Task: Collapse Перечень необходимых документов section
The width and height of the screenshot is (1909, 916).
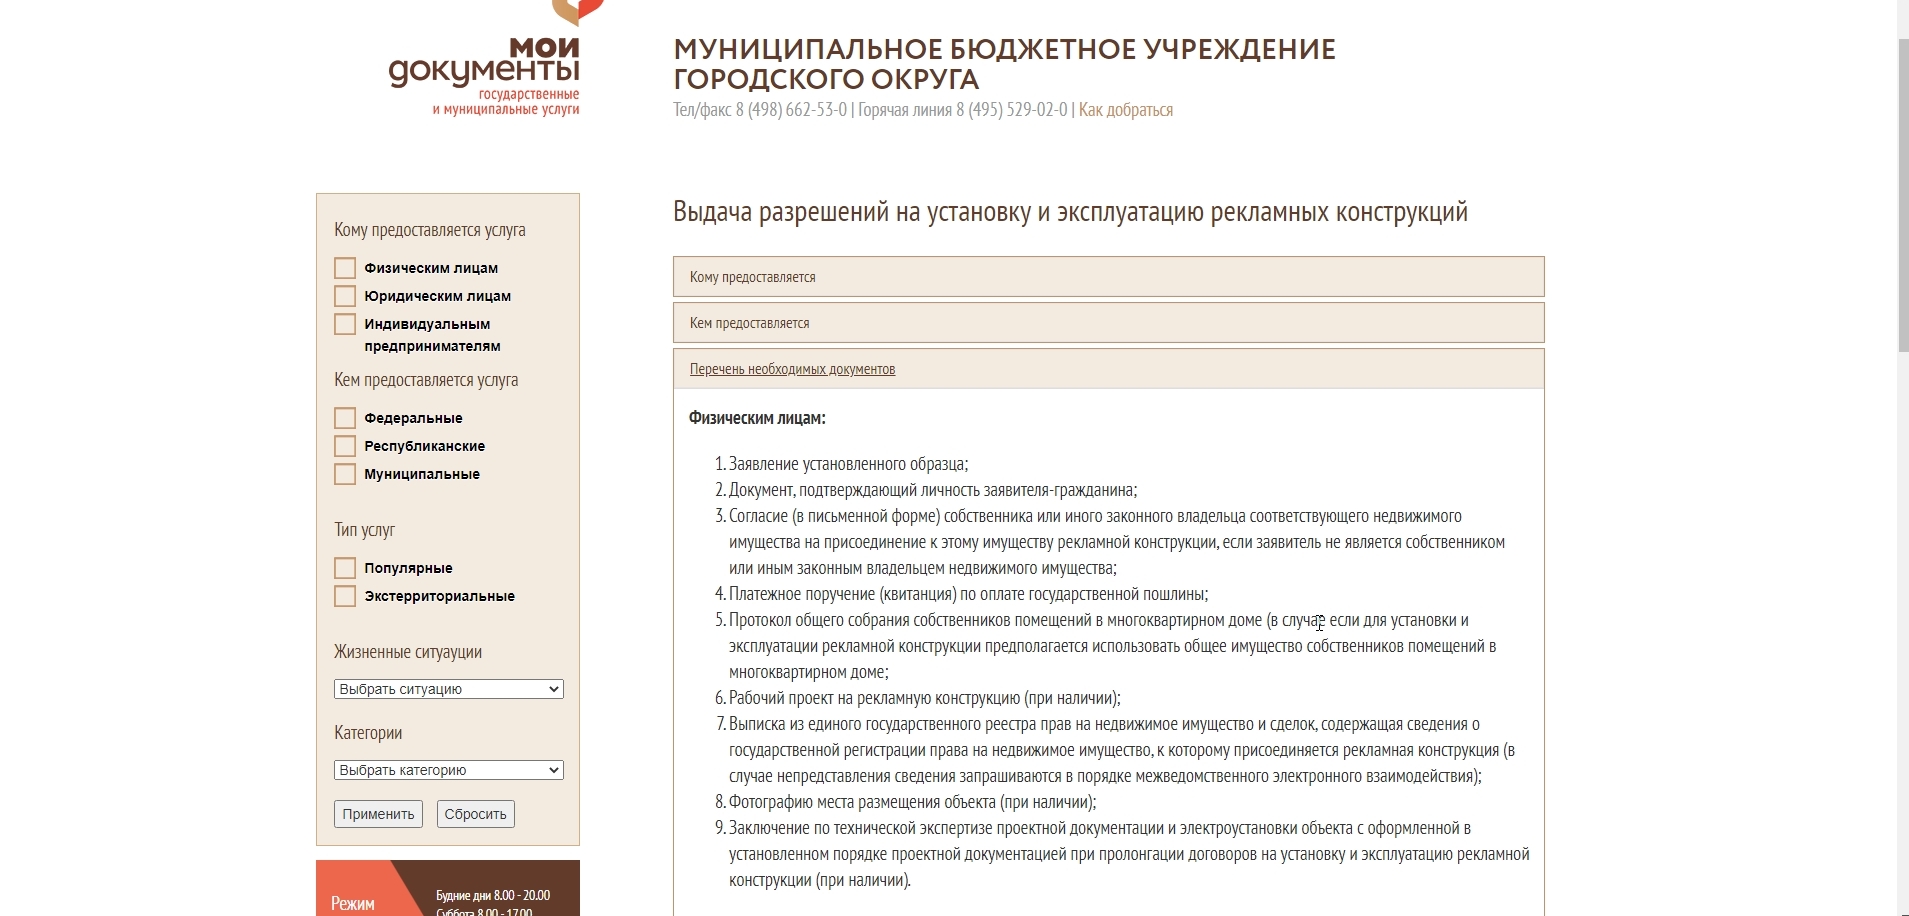Action: (x=1108, y=369)
